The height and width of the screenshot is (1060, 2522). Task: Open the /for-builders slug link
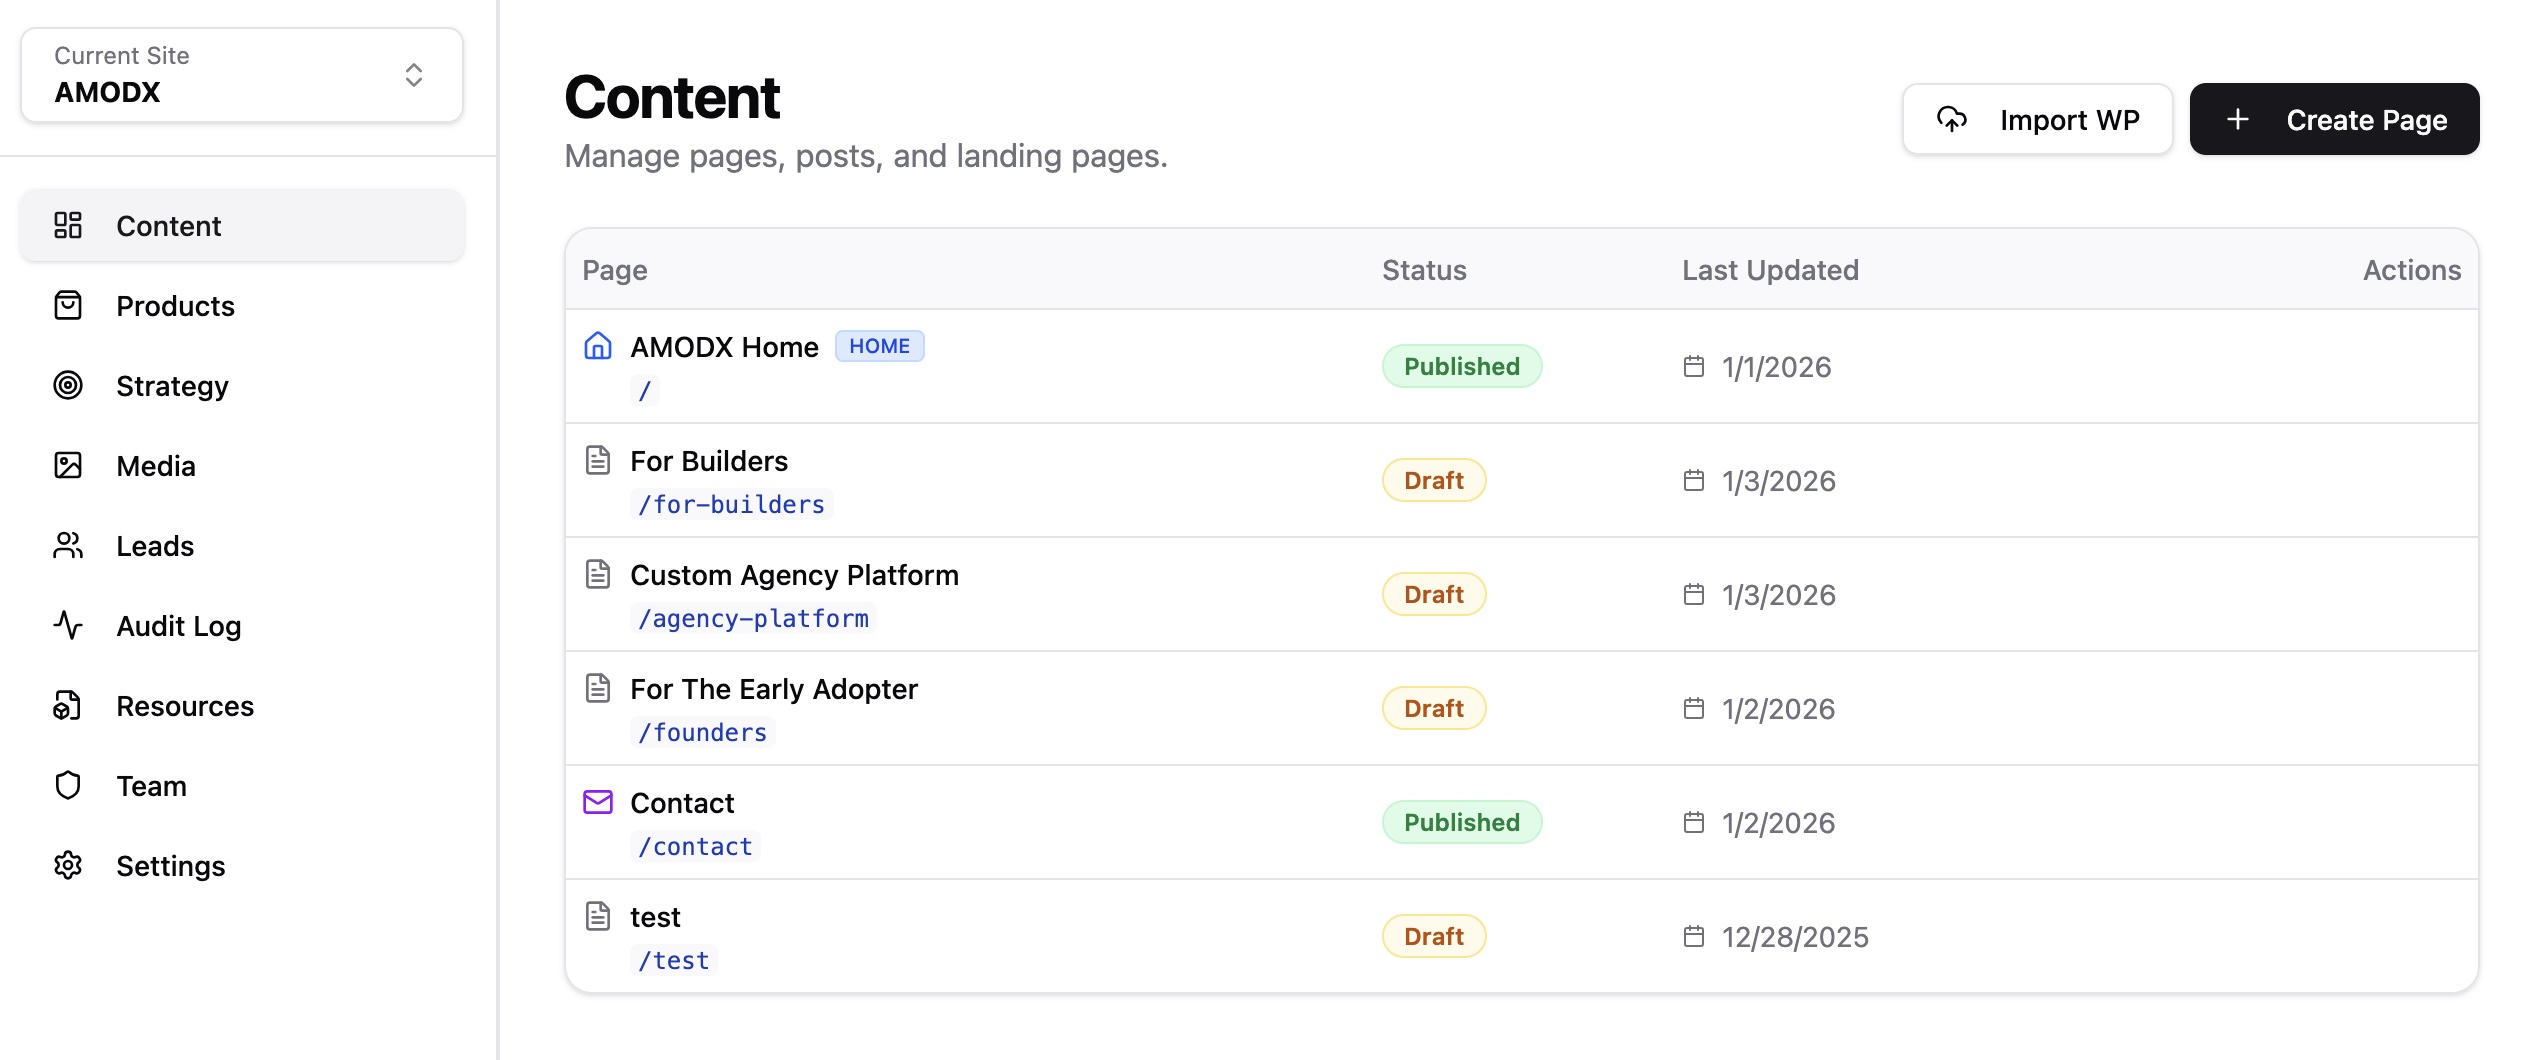tap(732, 504)
